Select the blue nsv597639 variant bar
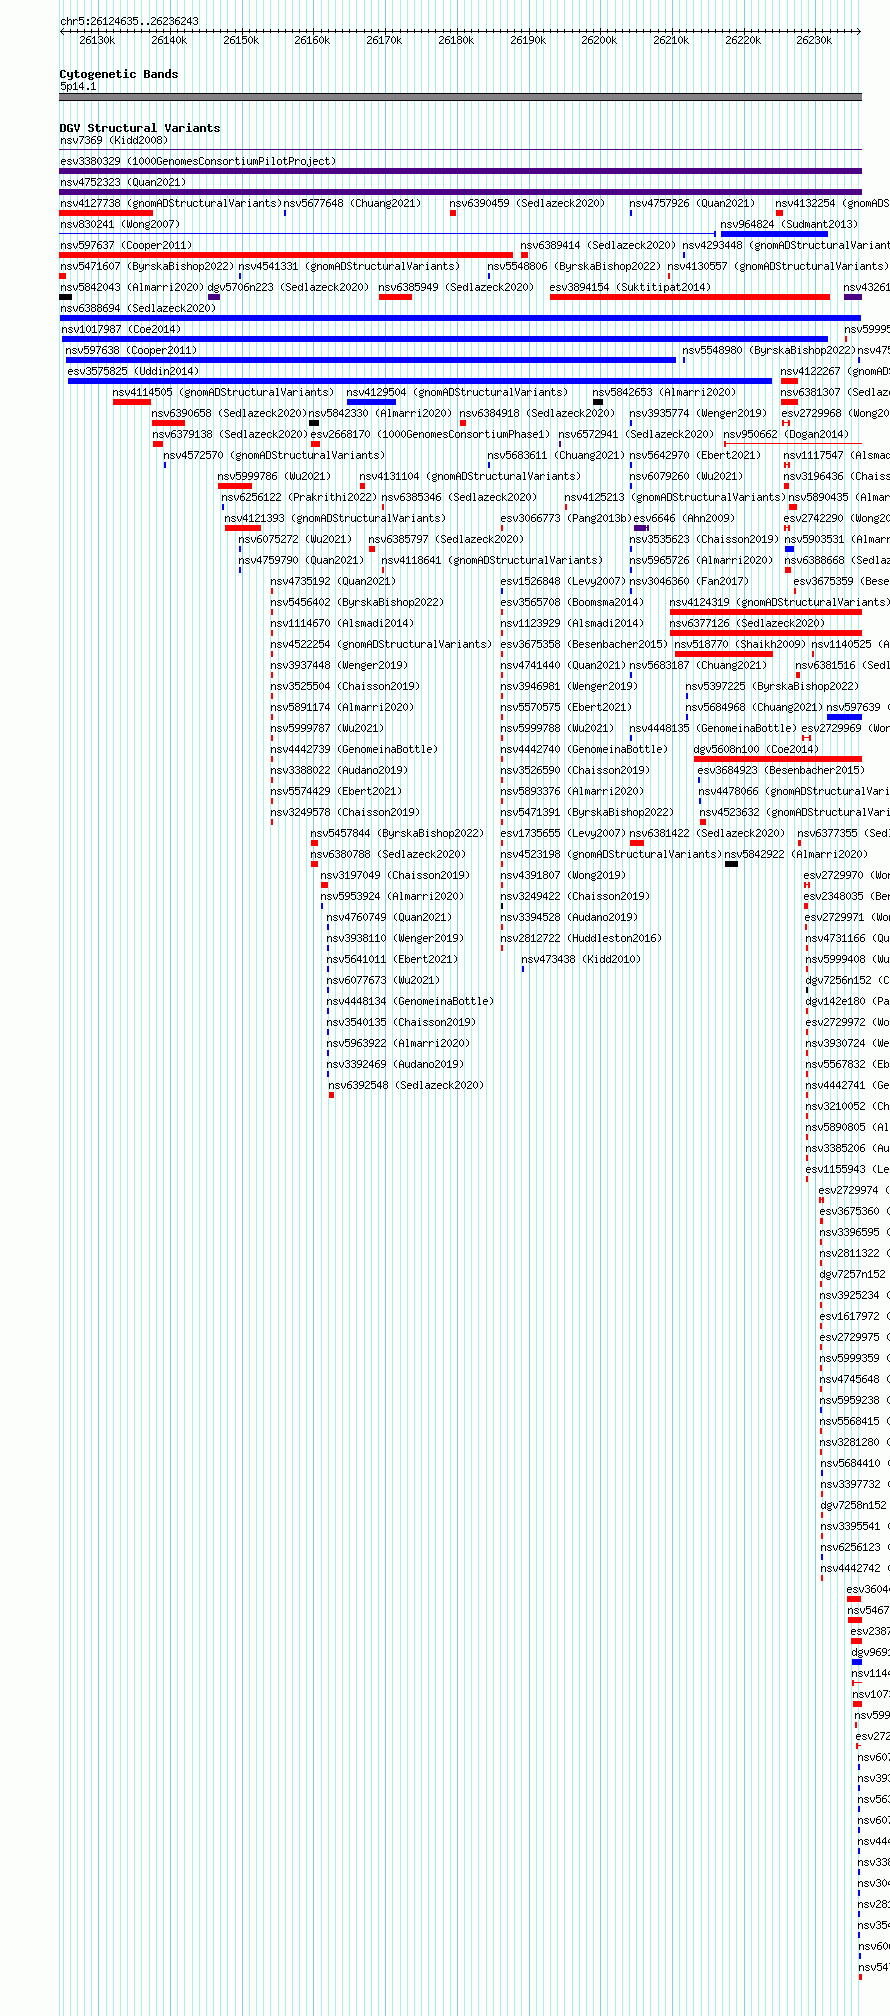 point(844,717)
